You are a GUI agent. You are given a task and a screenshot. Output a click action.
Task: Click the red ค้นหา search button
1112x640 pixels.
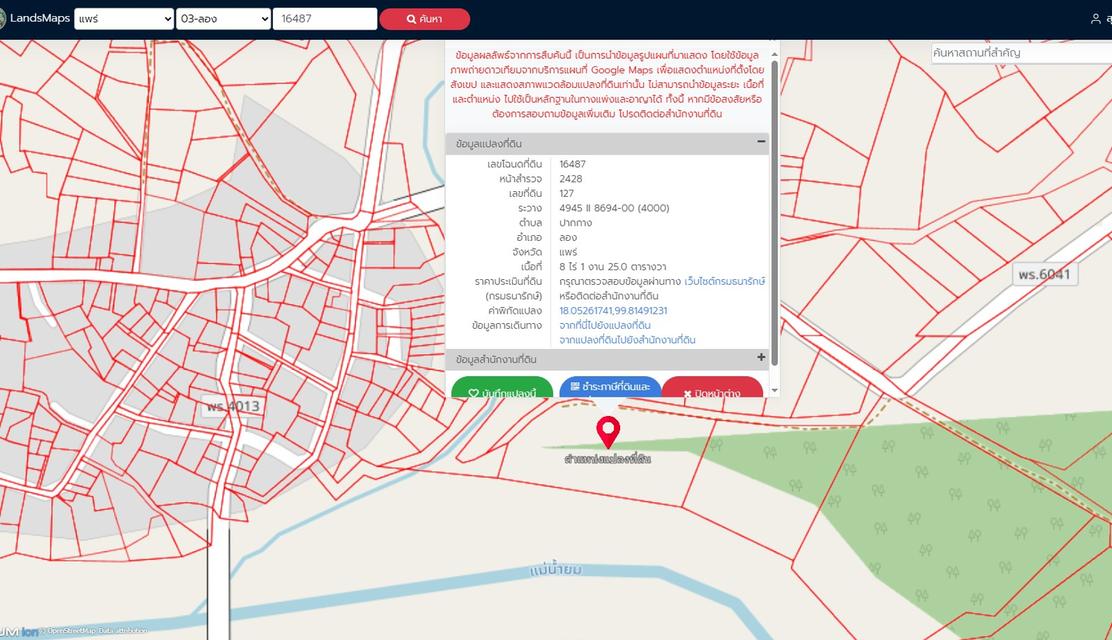pyautogui.click(x=424, y=19)
